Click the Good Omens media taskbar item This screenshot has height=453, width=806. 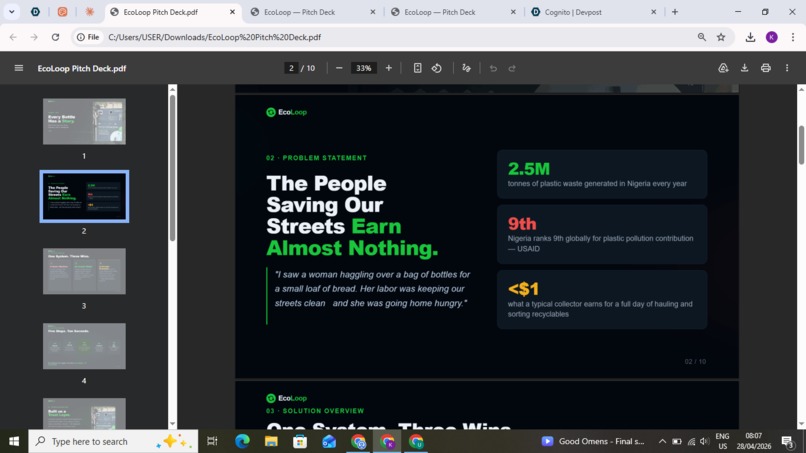(x=593, y=441)
